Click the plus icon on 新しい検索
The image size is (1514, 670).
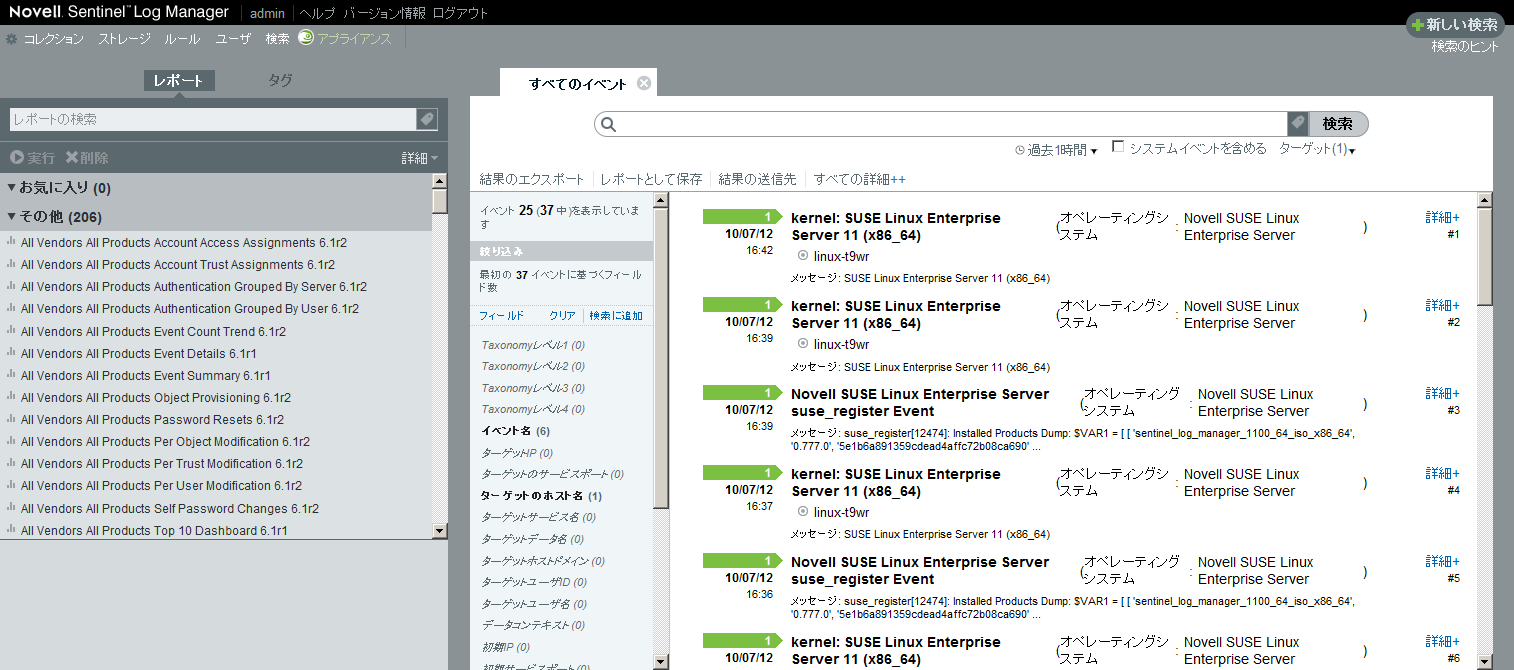(x=1417, y=25)
